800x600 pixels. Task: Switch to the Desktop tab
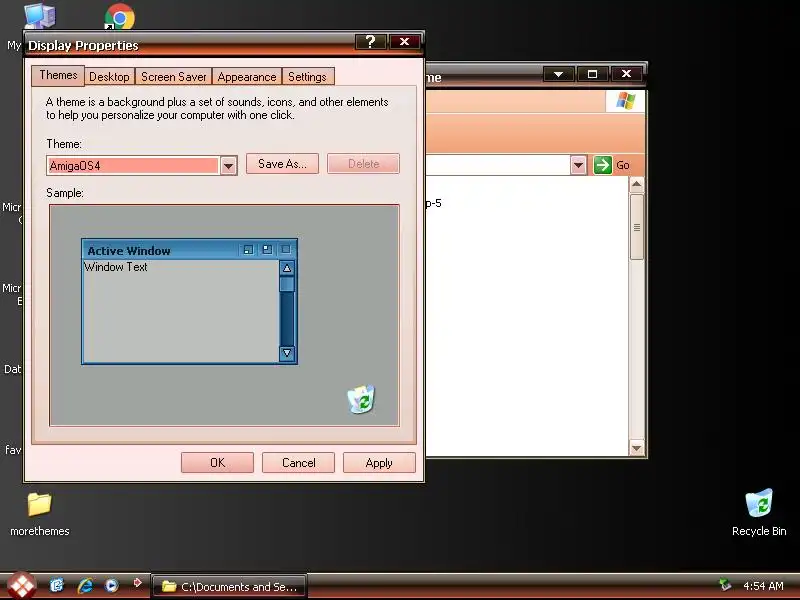click(109, 77)
